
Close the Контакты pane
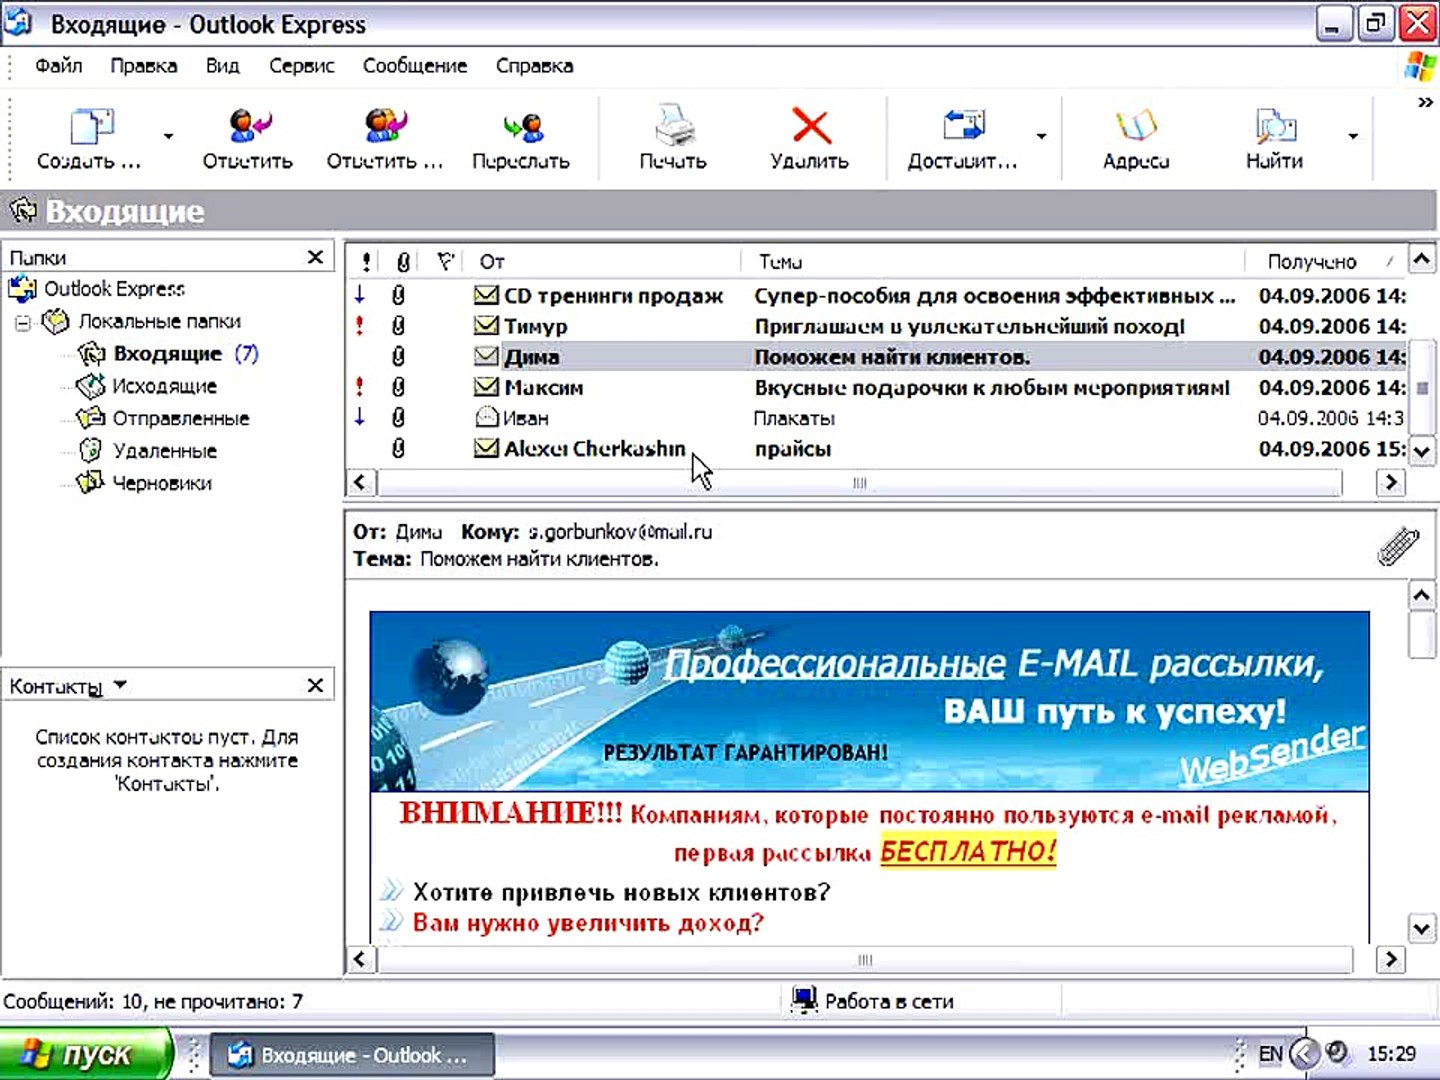[316, 685]
